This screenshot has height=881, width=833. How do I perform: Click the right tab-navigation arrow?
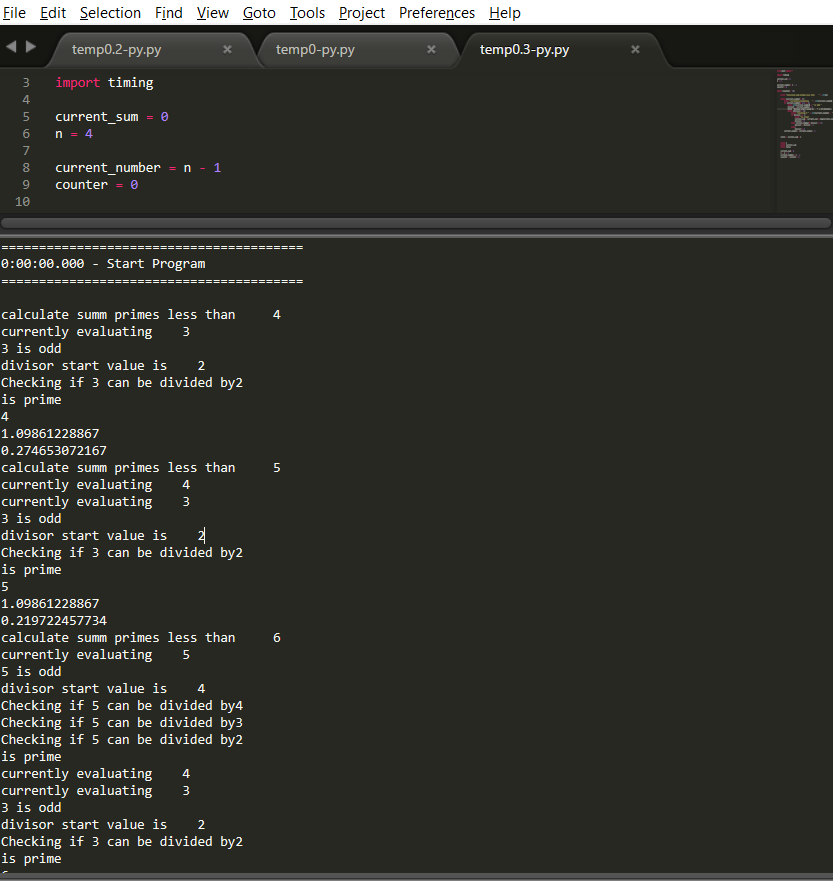click(31, 47)
